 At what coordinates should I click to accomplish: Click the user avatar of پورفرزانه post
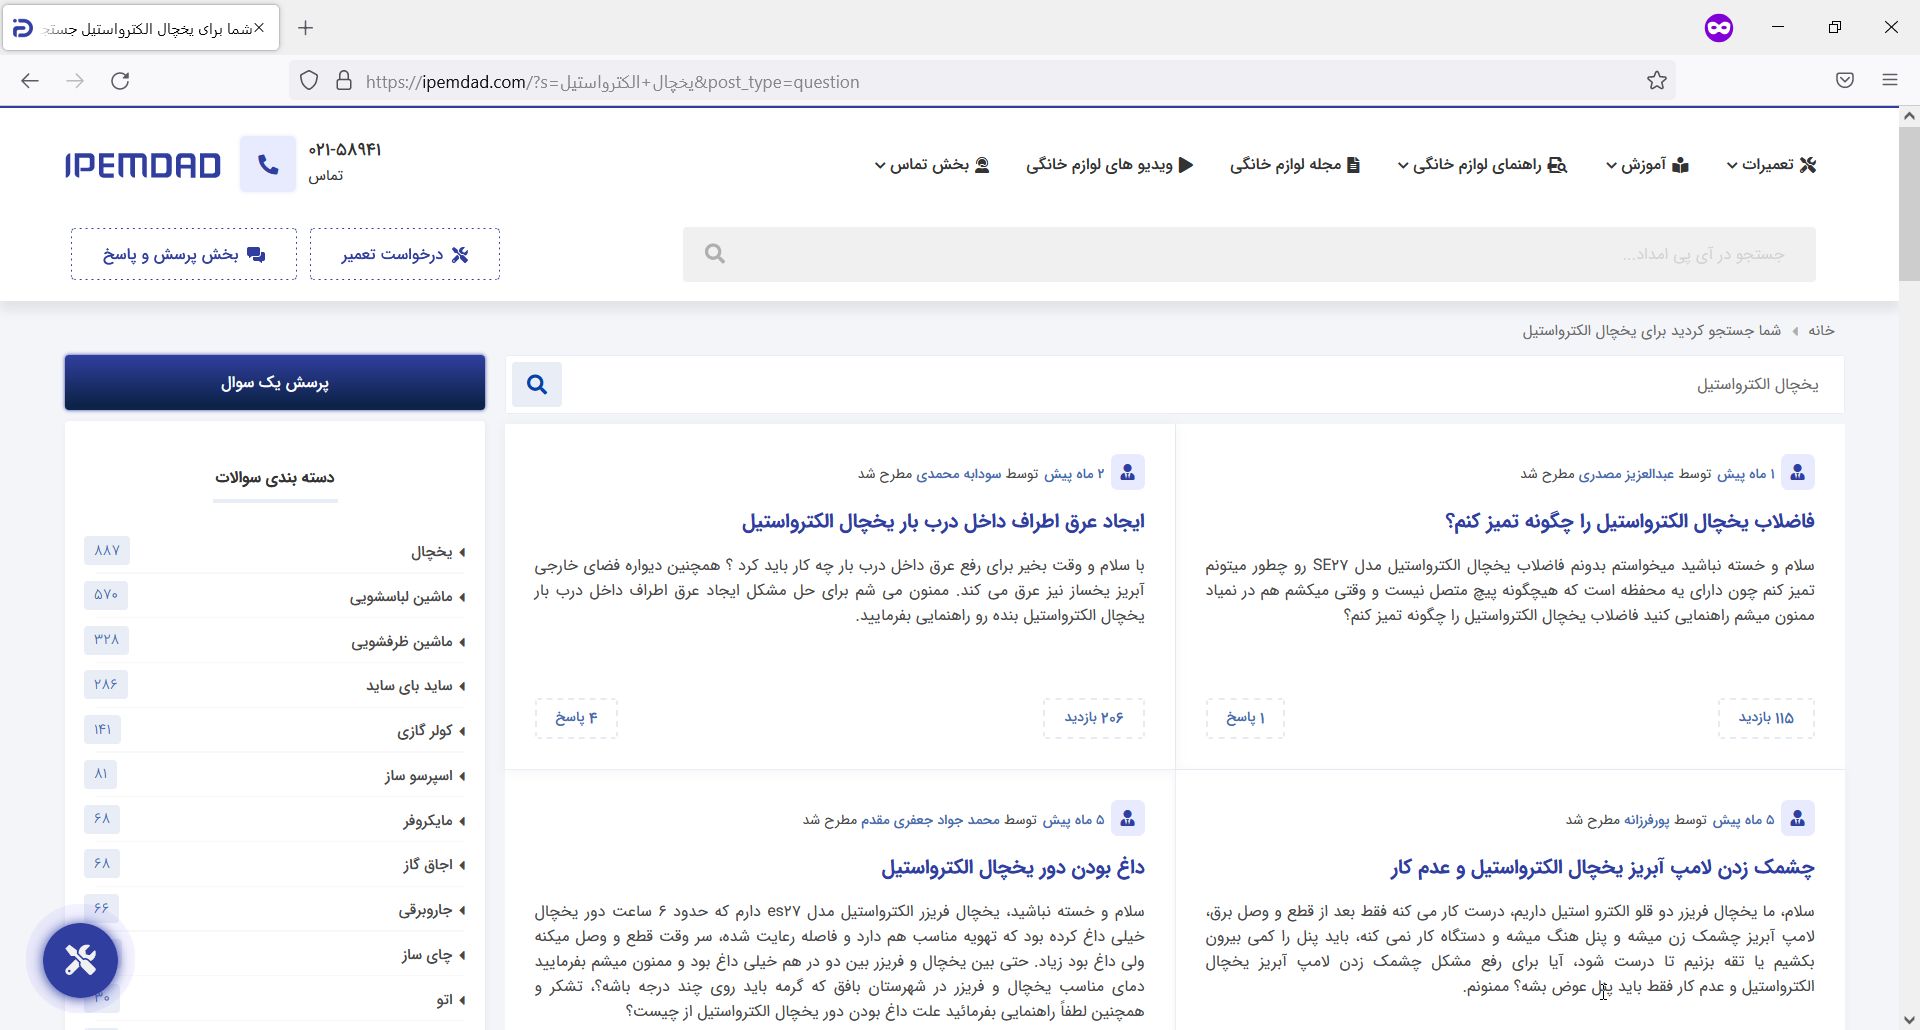[x=1798, y=819]
